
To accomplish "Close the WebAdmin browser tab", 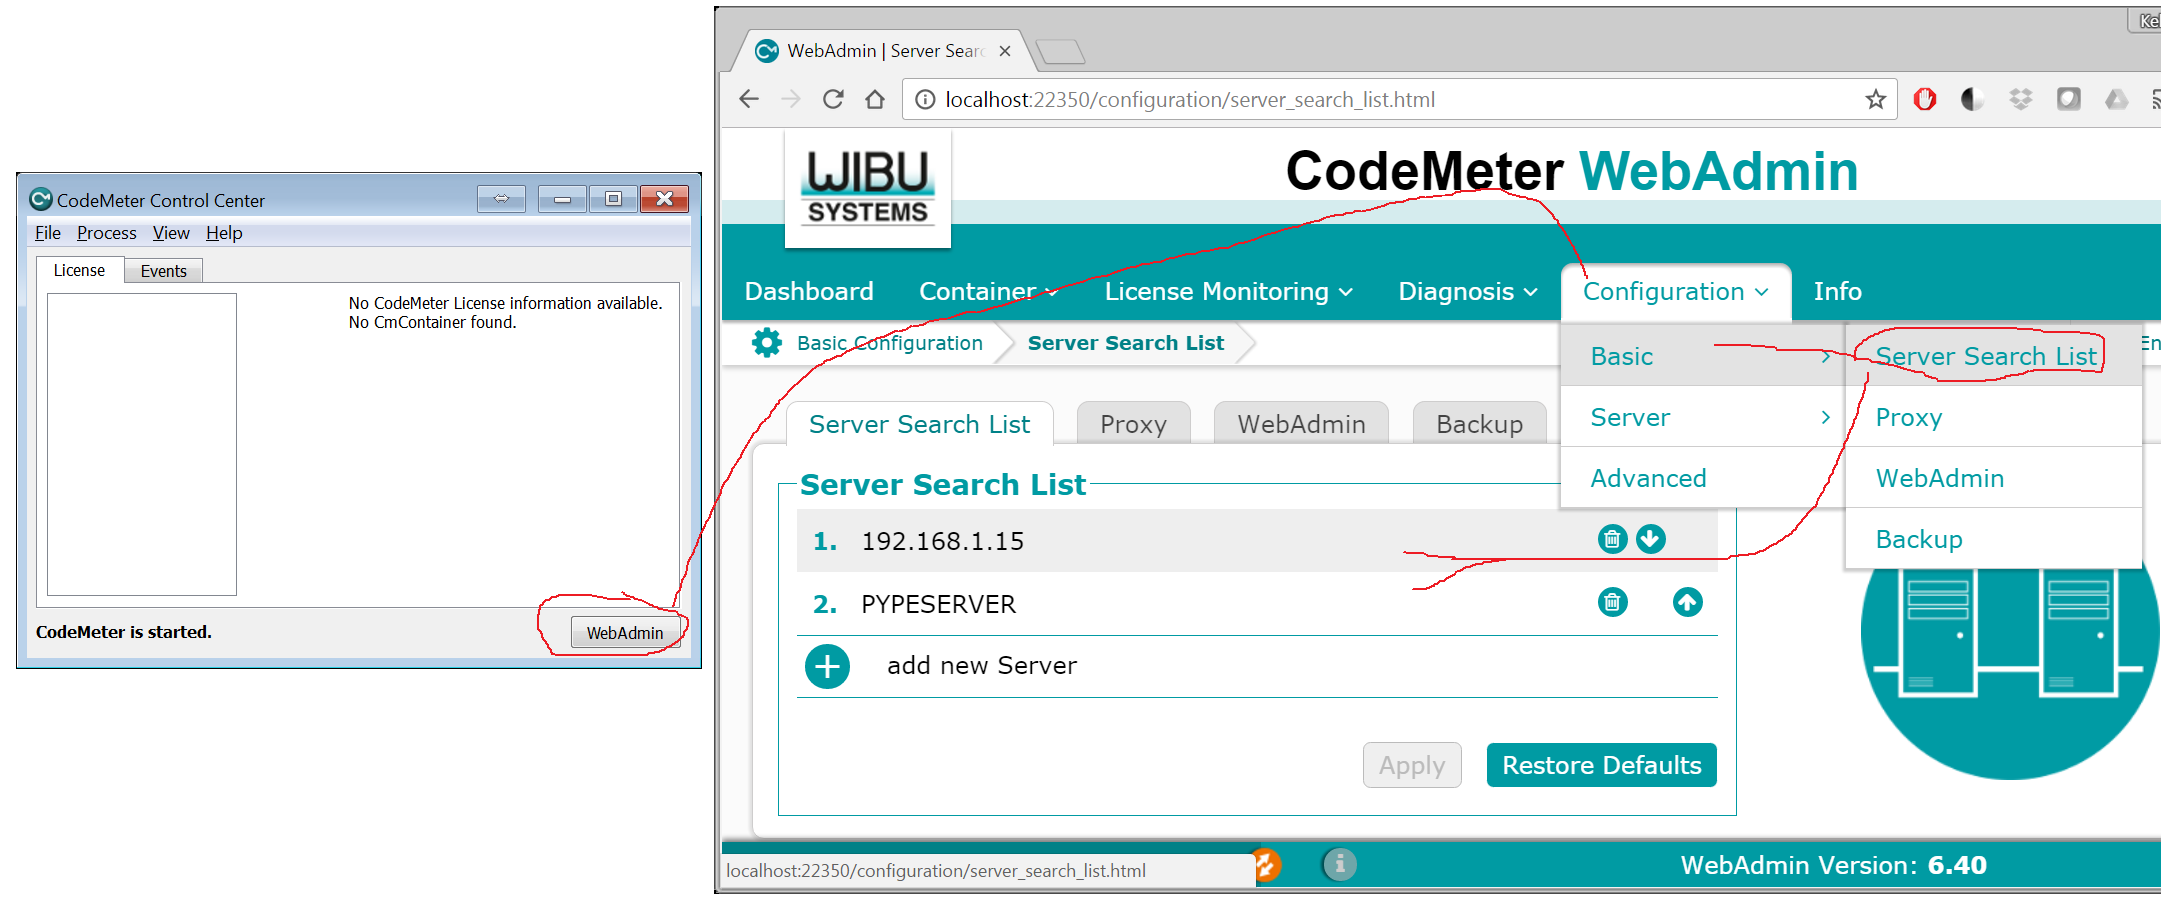I will tap(1005, 51).
